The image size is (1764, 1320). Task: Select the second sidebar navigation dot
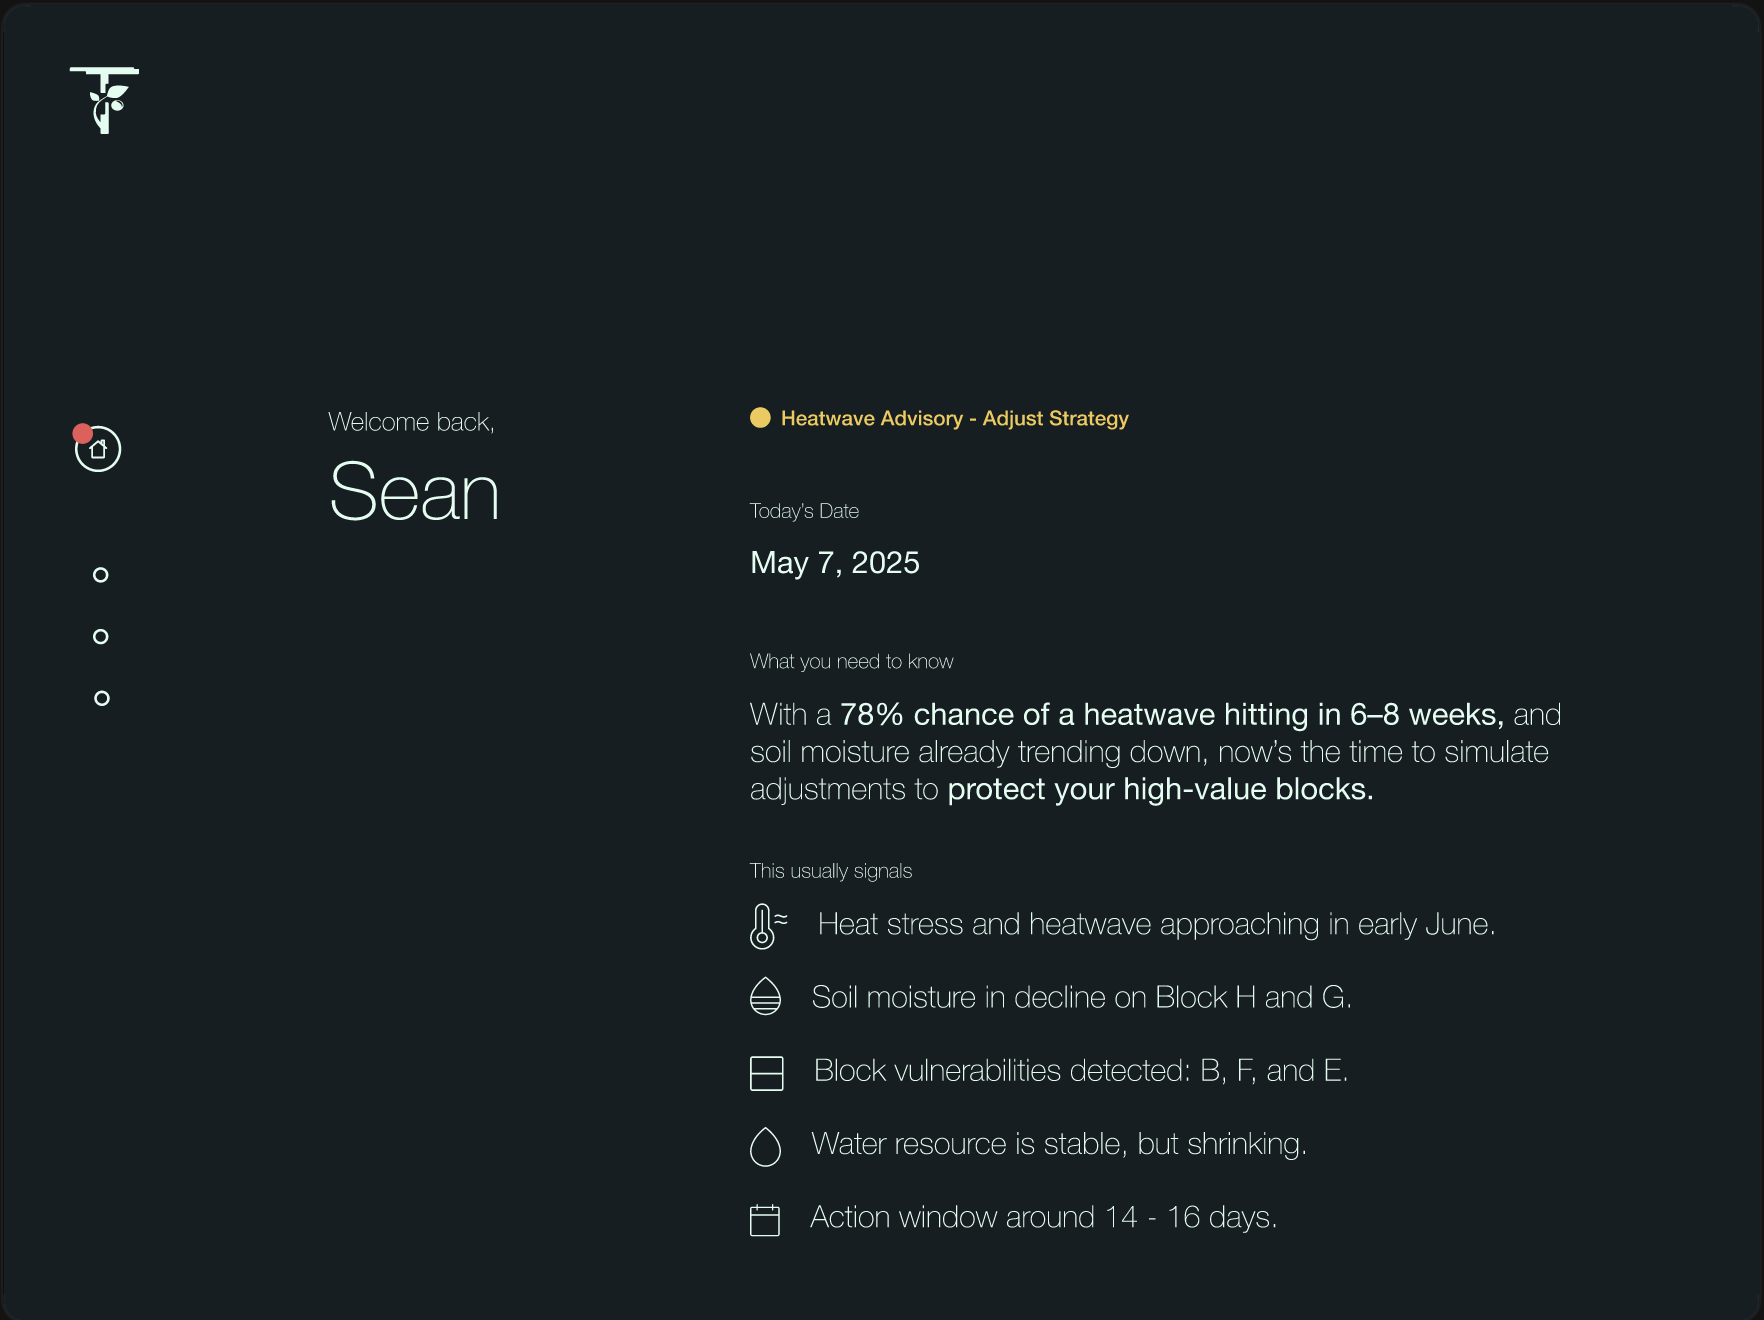click(100, 637)
